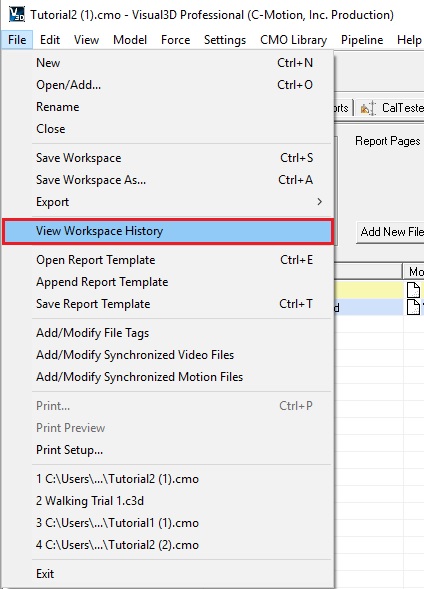Open the Pipeline menu
This screenshot has height=589, width=424.
362,40
